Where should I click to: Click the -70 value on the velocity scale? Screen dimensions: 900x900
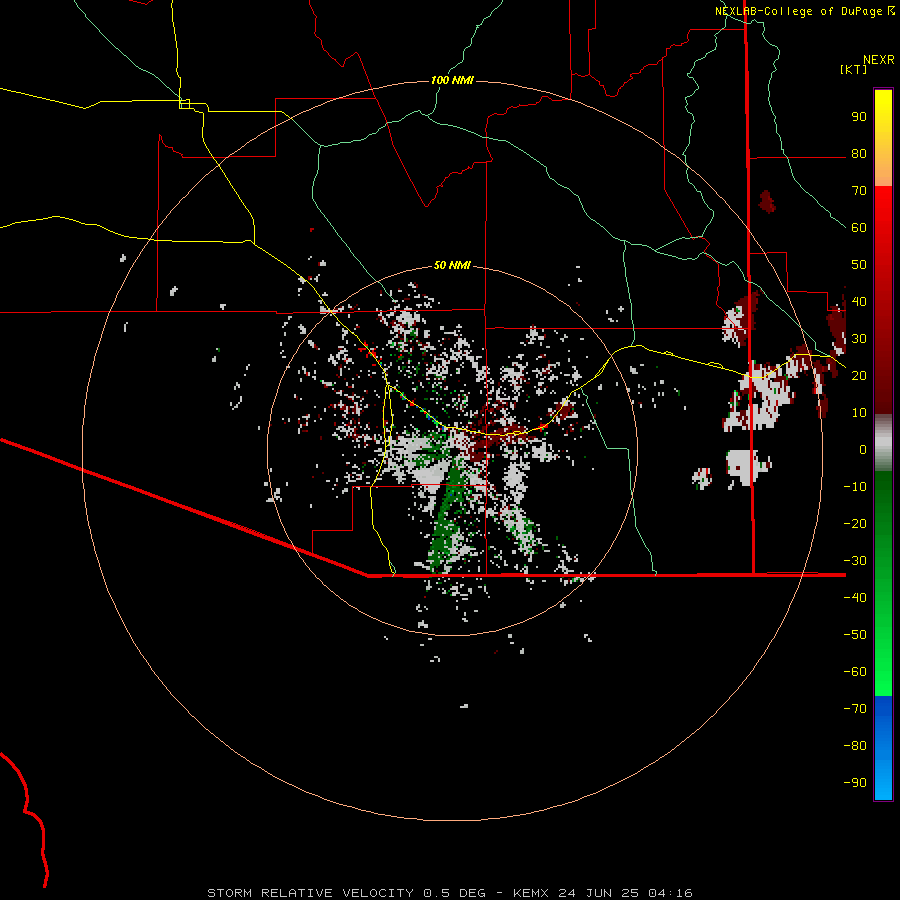coord(855,708)
